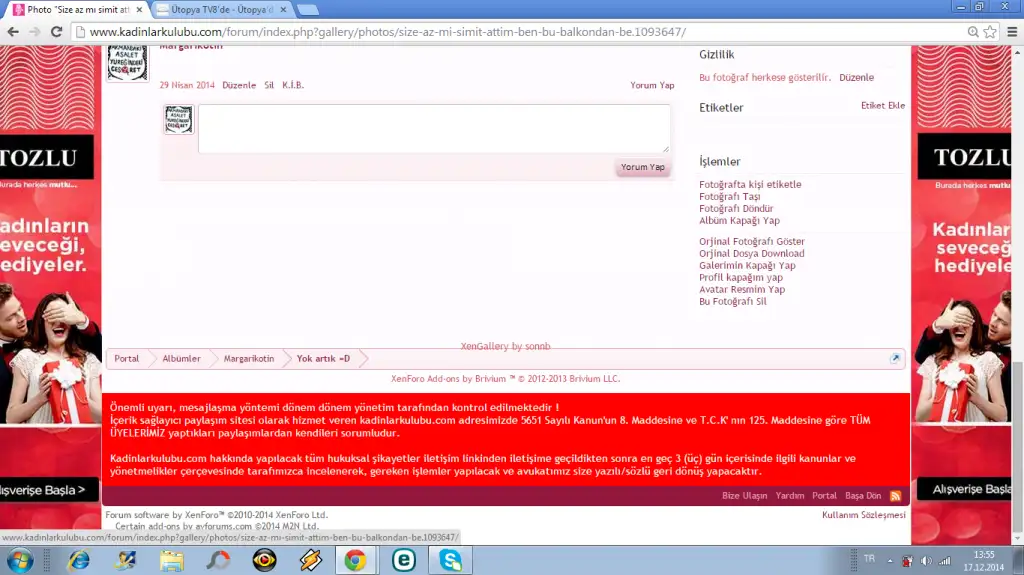The width and height of the screenshot is (1024, 575).
Task: Open a new browser tab
Action: point(308,10)
